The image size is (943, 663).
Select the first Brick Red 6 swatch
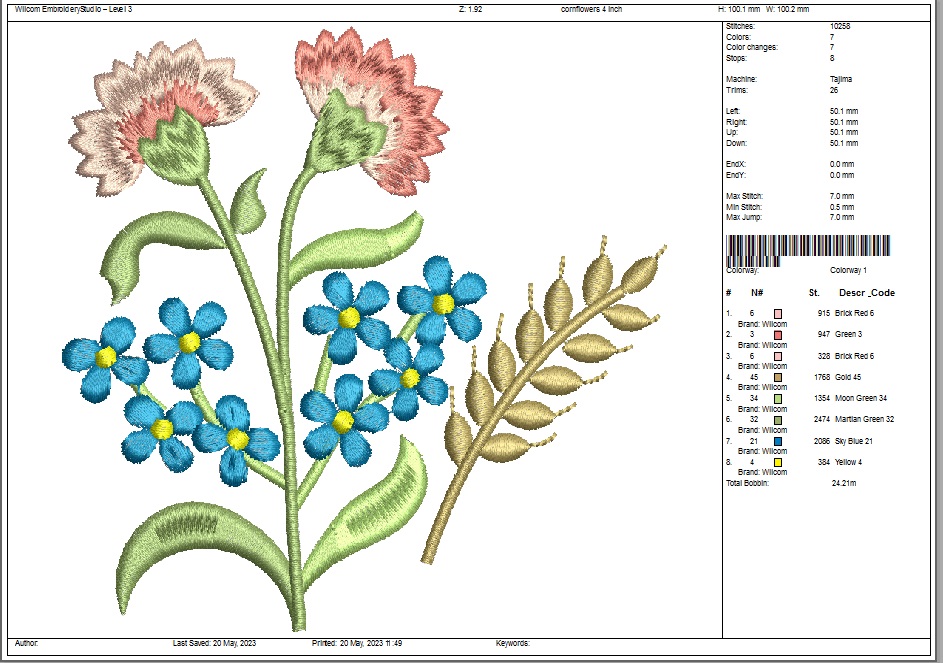point(778,314)
